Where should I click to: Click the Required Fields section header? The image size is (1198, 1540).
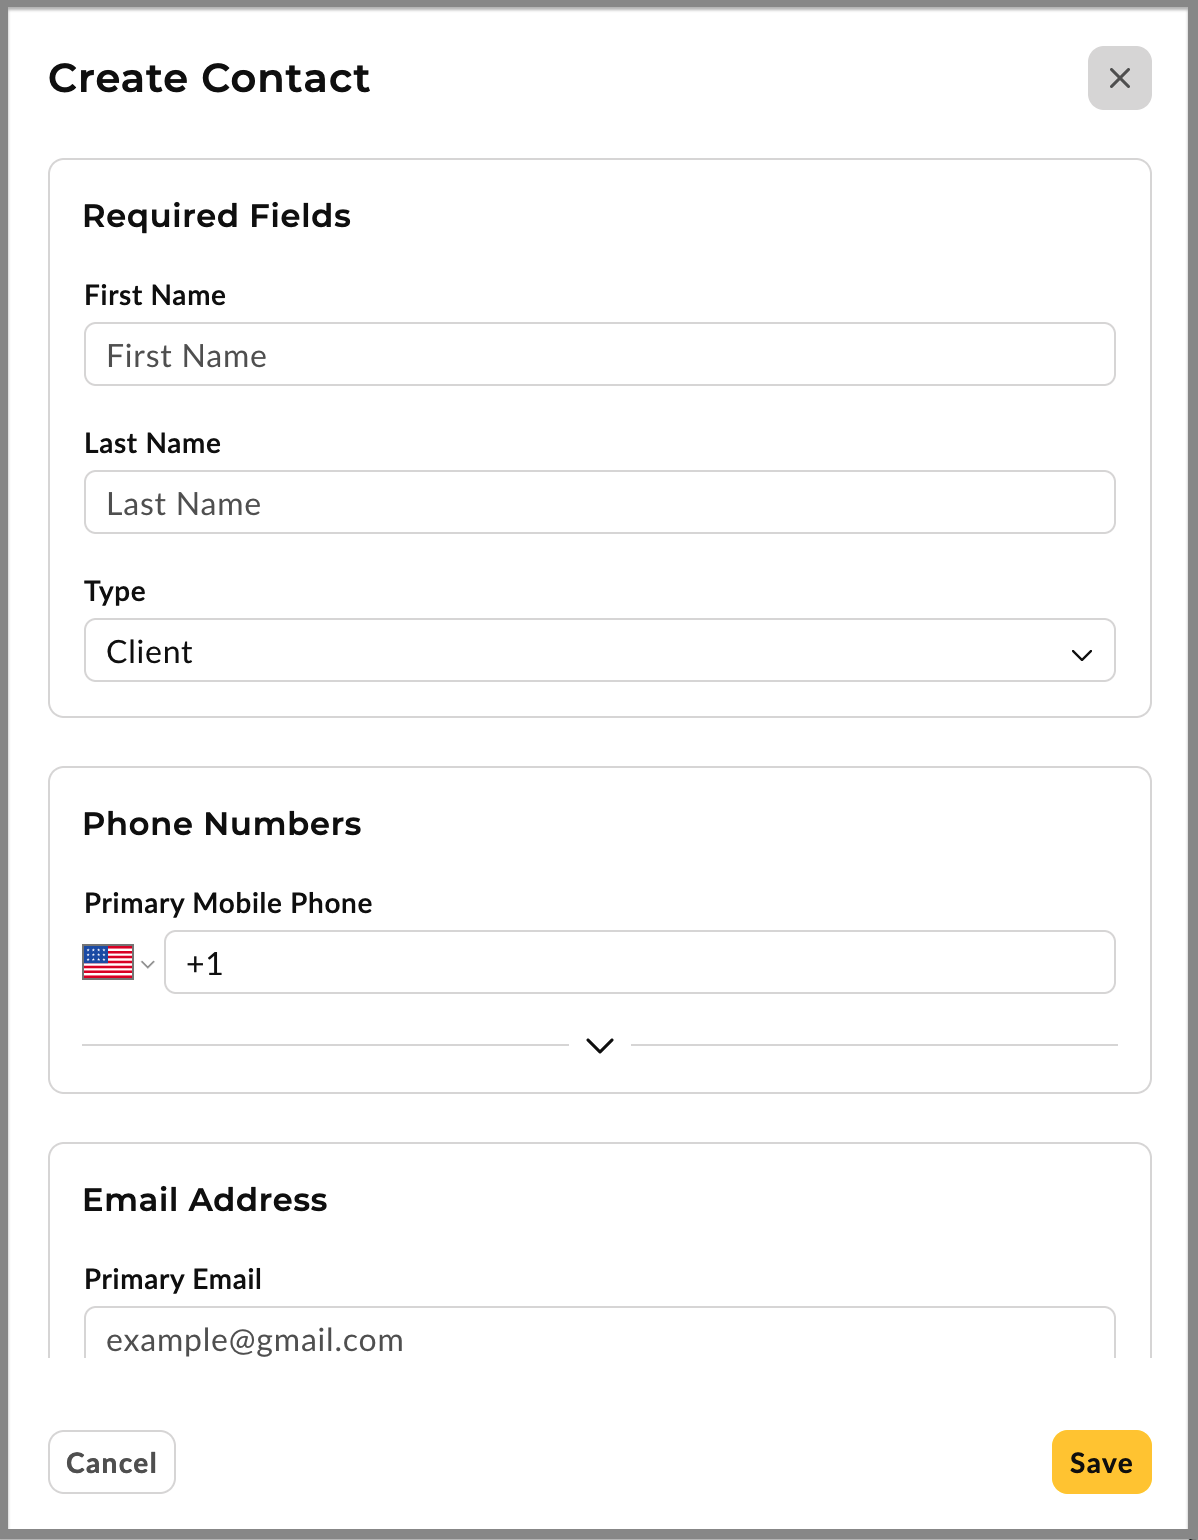tap(217, 216)
